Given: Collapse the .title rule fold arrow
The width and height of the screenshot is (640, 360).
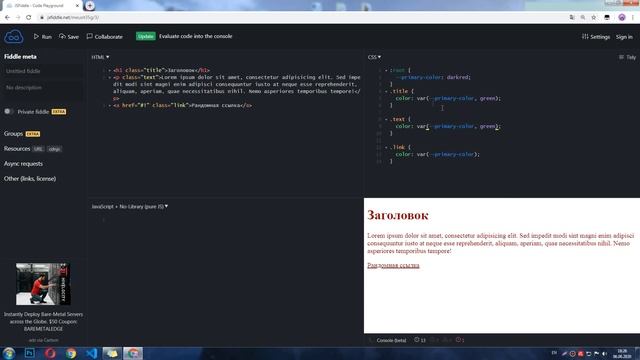Looking at the screenshot, I should [386, 91].
